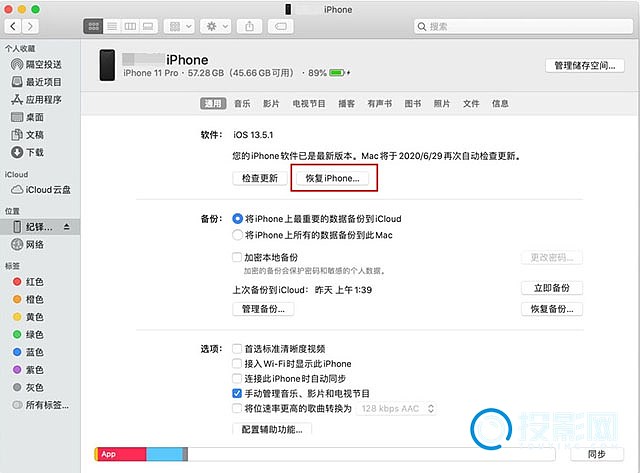640x473 pixels.
Task: Switch to the 音乐 tab
Action: 242,103
